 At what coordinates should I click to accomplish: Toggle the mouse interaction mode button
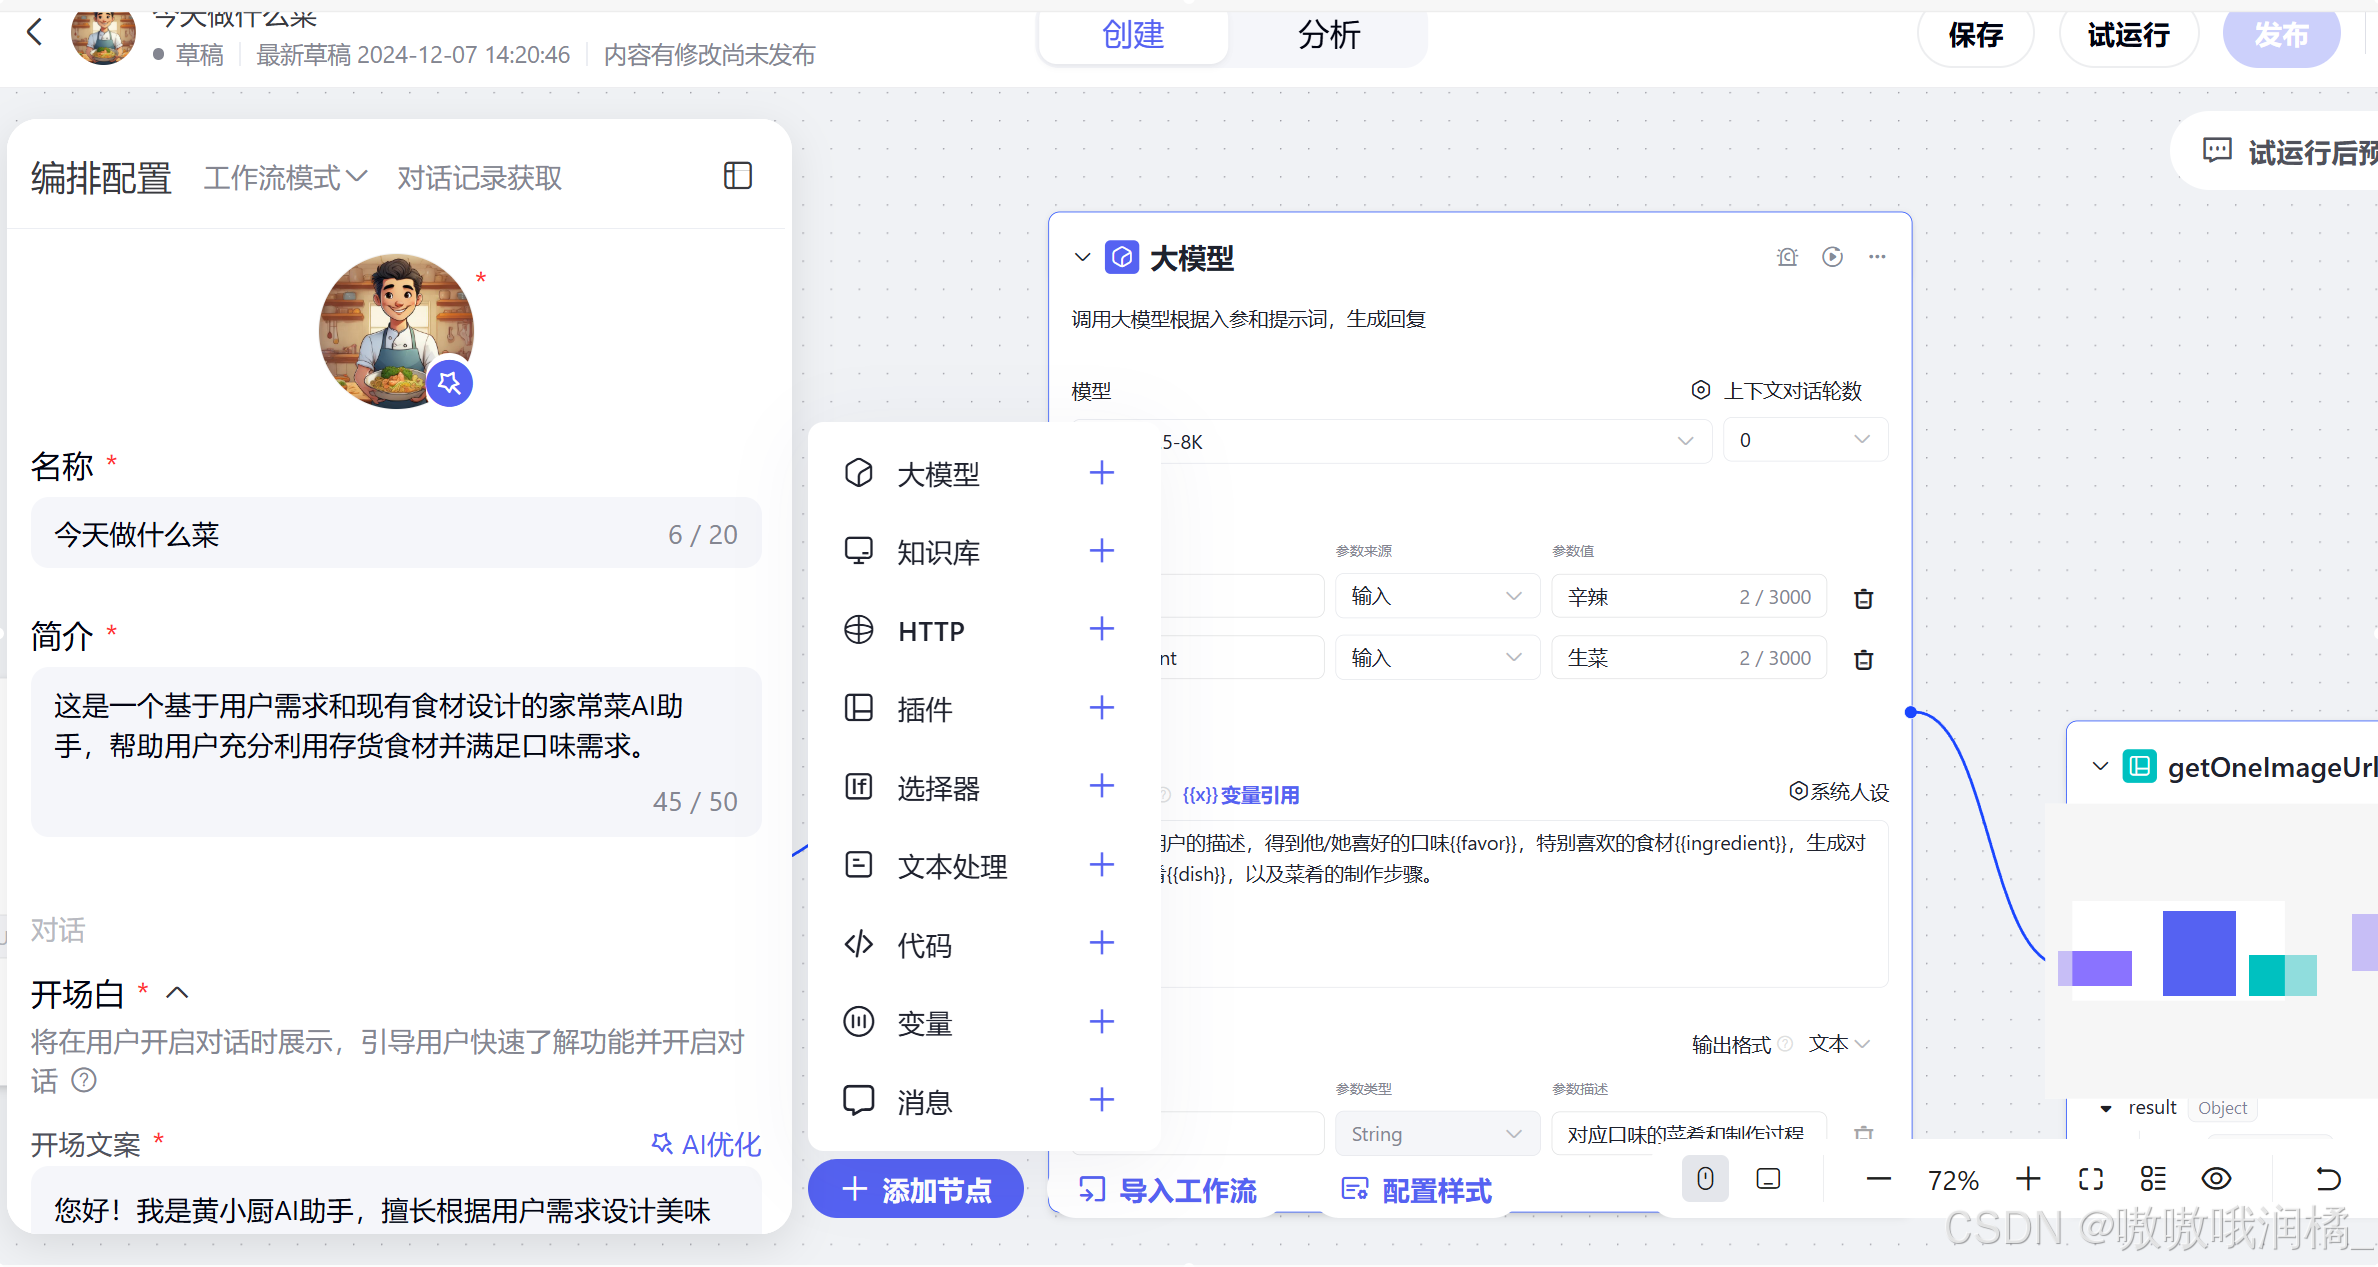click(1705, 1179)
